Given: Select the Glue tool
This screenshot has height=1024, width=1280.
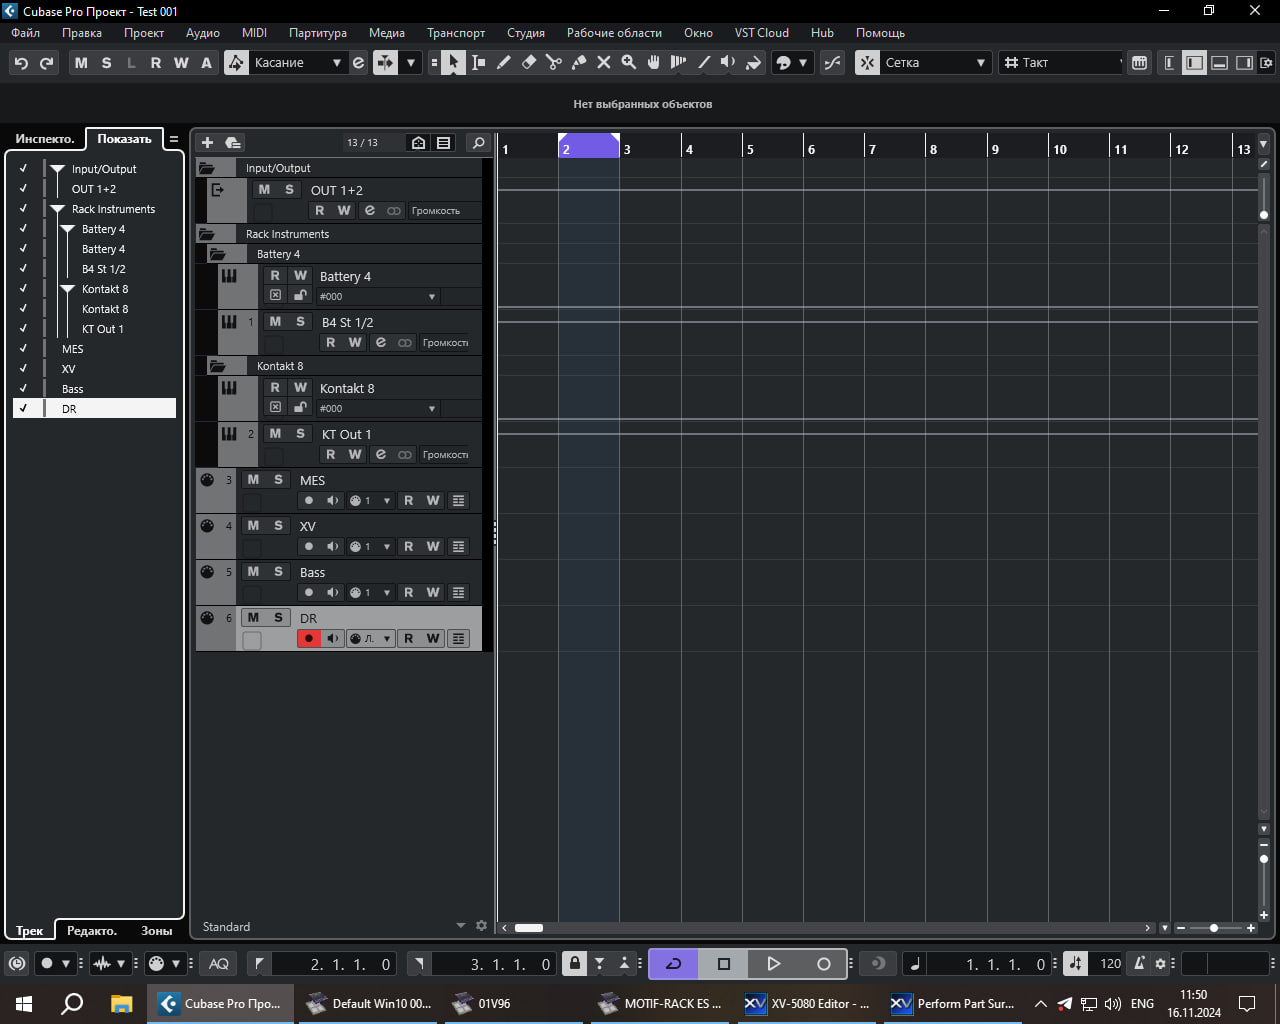Looking at the screenshot, I should click(578, 63).
